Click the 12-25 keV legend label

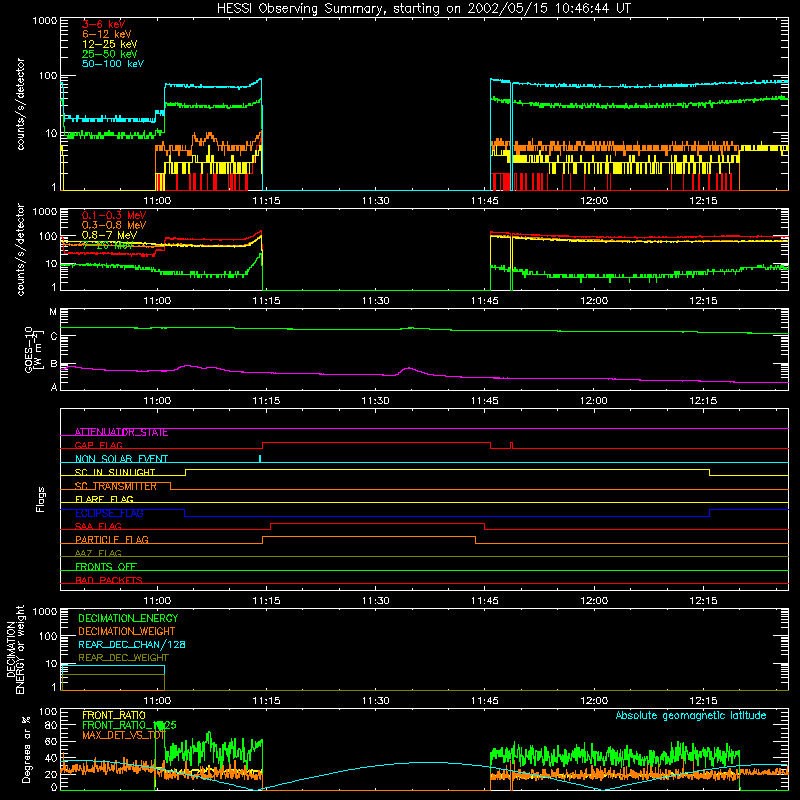tap(110, 44)
